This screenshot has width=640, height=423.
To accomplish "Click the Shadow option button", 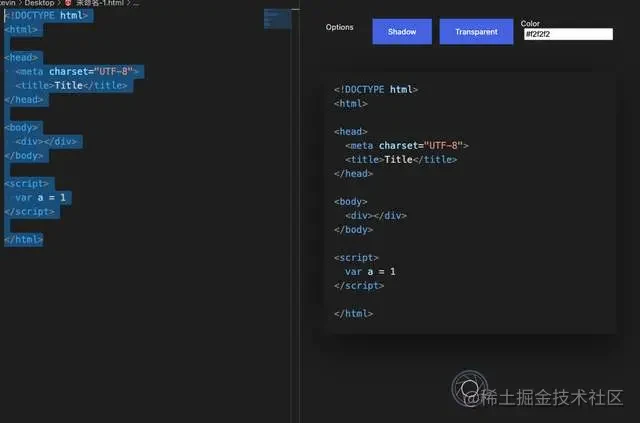I will click(402, 31).
